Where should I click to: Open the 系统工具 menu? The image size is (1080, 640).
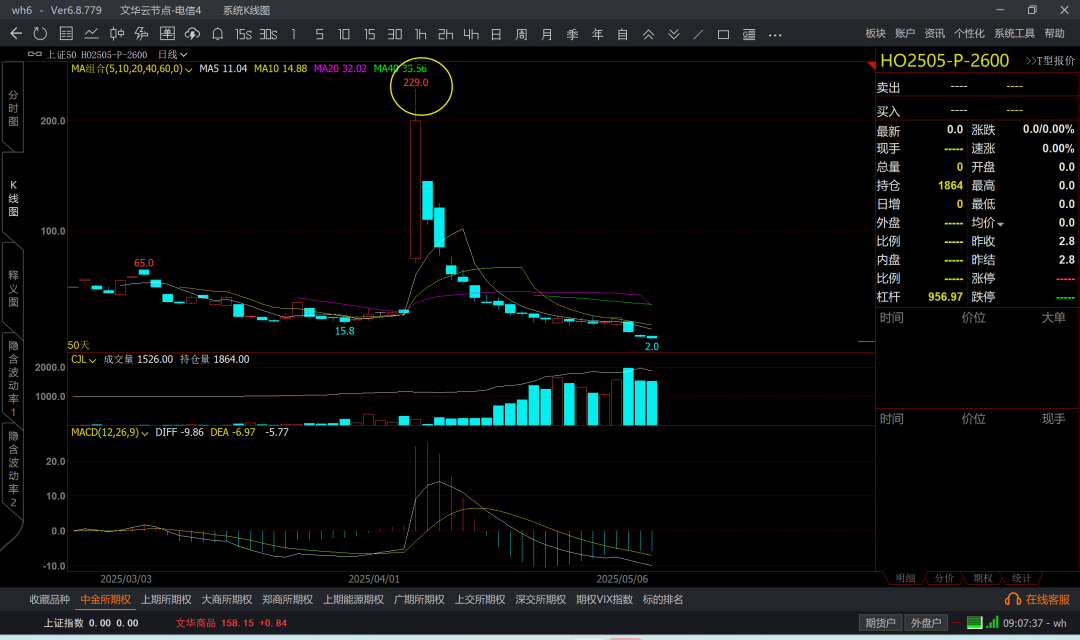point(1014,34)
